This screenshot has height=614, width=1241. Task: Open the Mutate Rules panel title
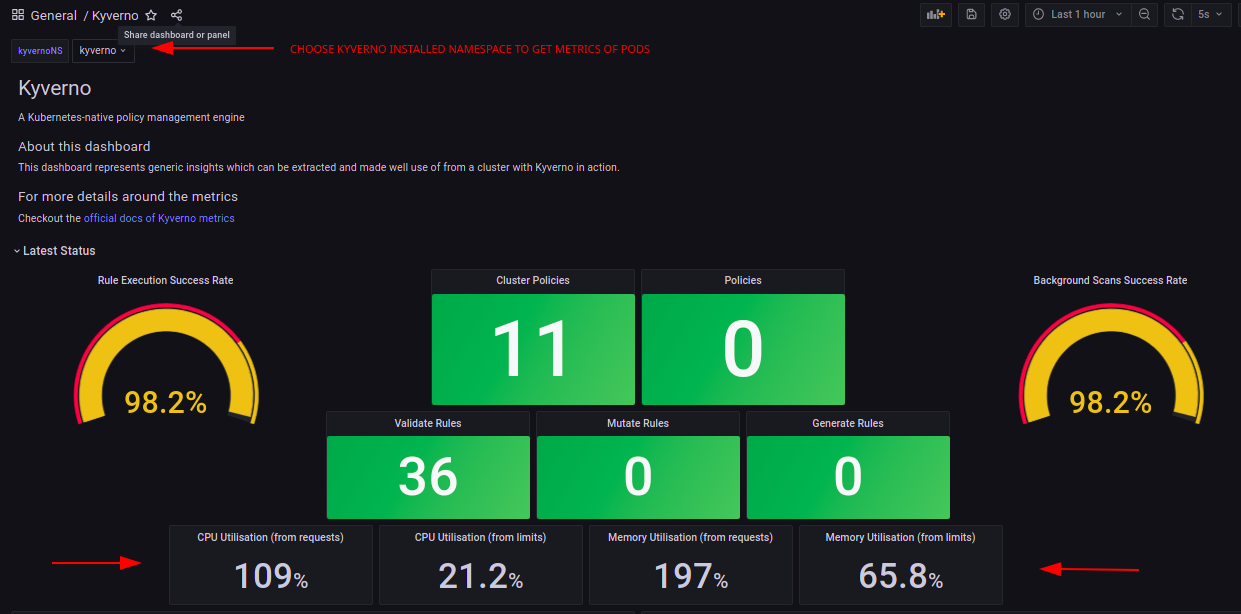(x=638, y=423)
